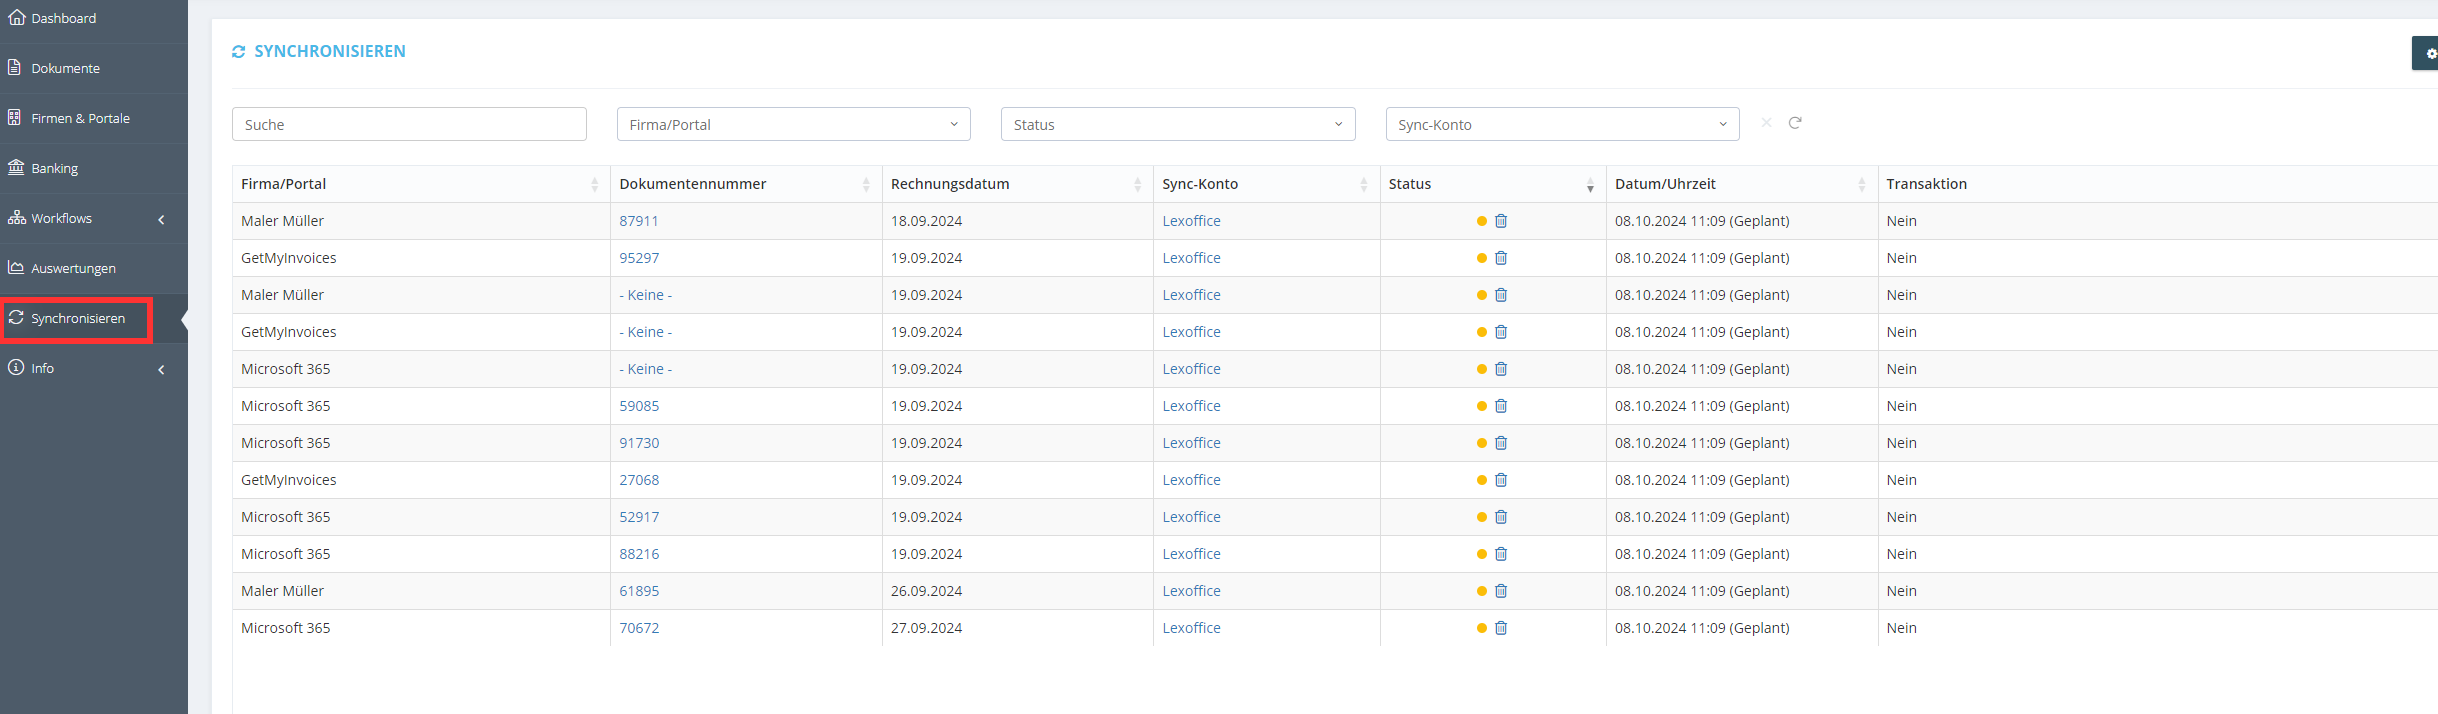Delete sync entry for document 87911
The height and width of the screenshot is (714, 2438).
click(x=1501, y=221)
